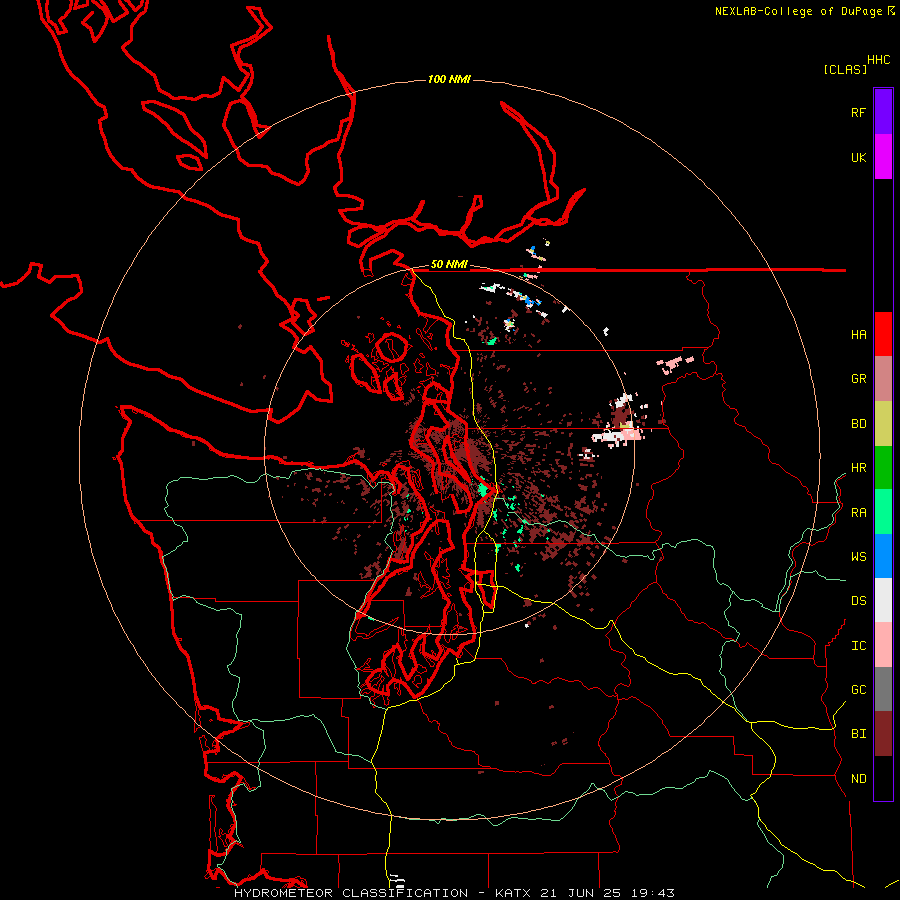Click the "BD" legend label
The width and height of the screenshot is (900, 900).
[858, 424]
